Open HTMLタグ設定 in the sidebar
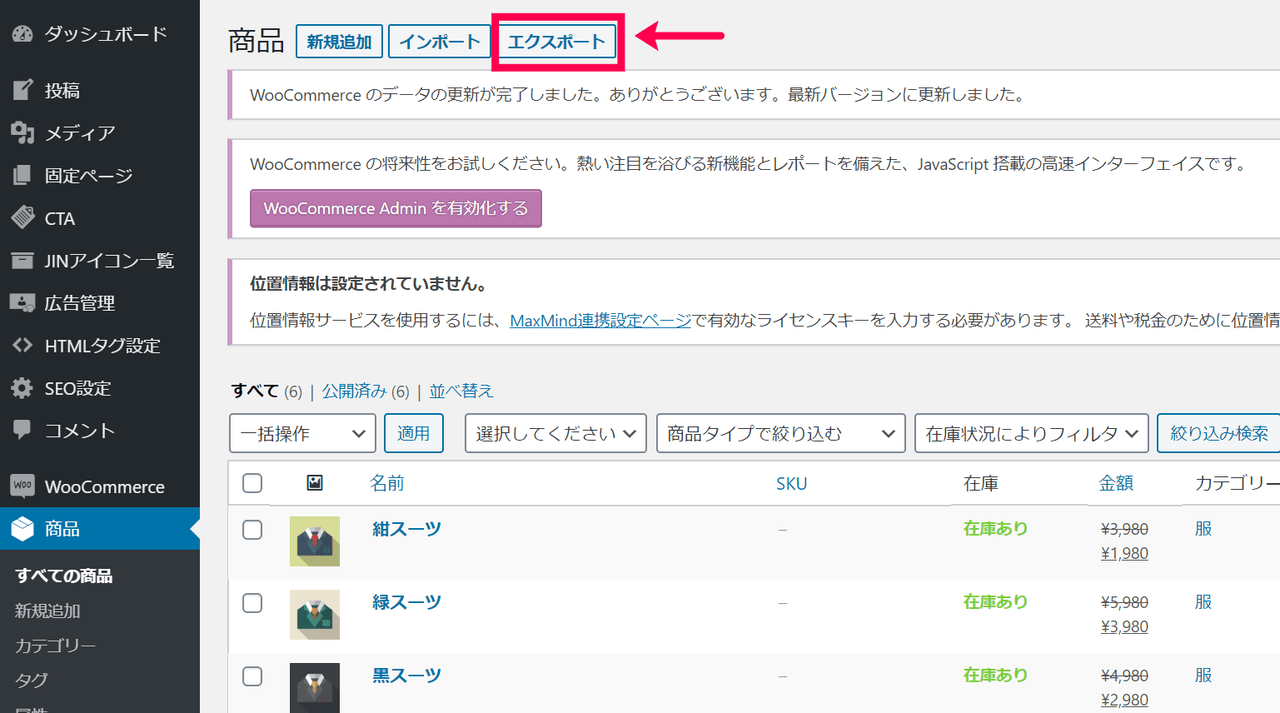1280x713 pixels. tap(100, 346)
